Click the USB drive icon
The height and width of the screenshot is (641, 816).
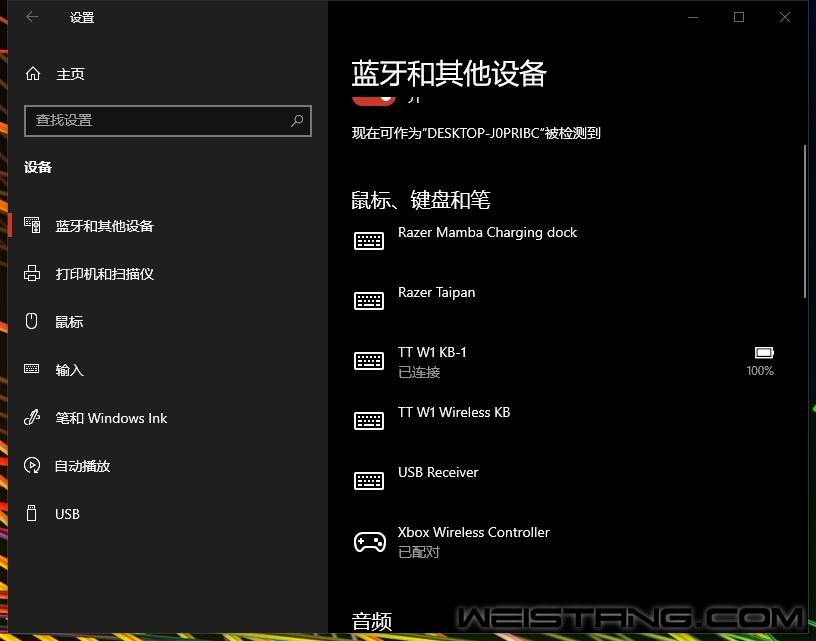tap(32, 513)
